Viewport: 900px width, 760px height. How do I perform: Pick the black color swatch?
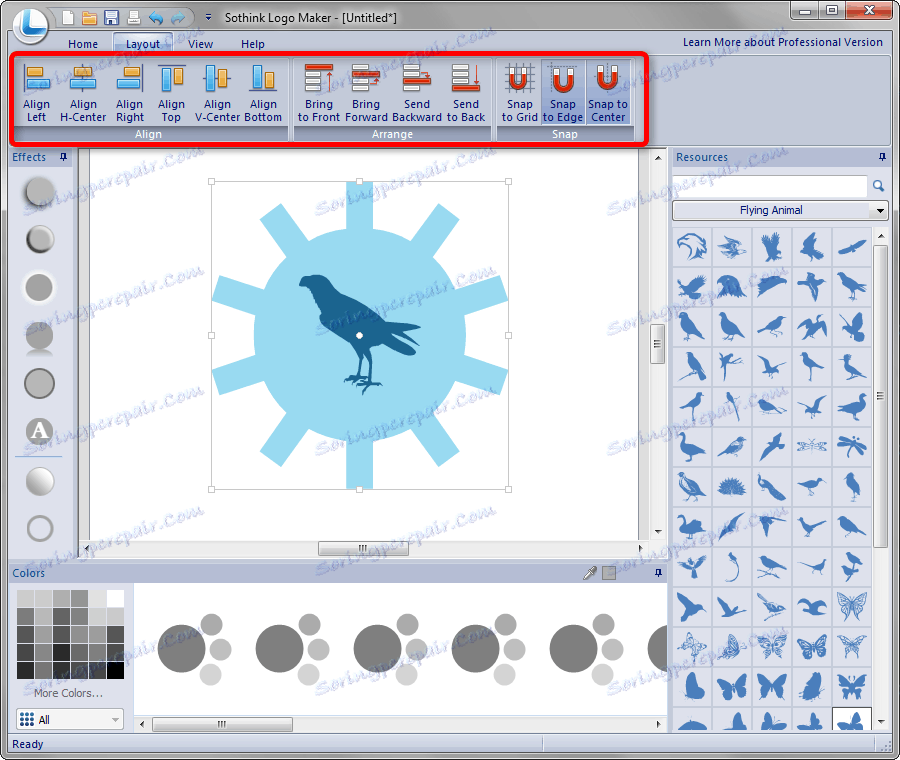point(115,670)
